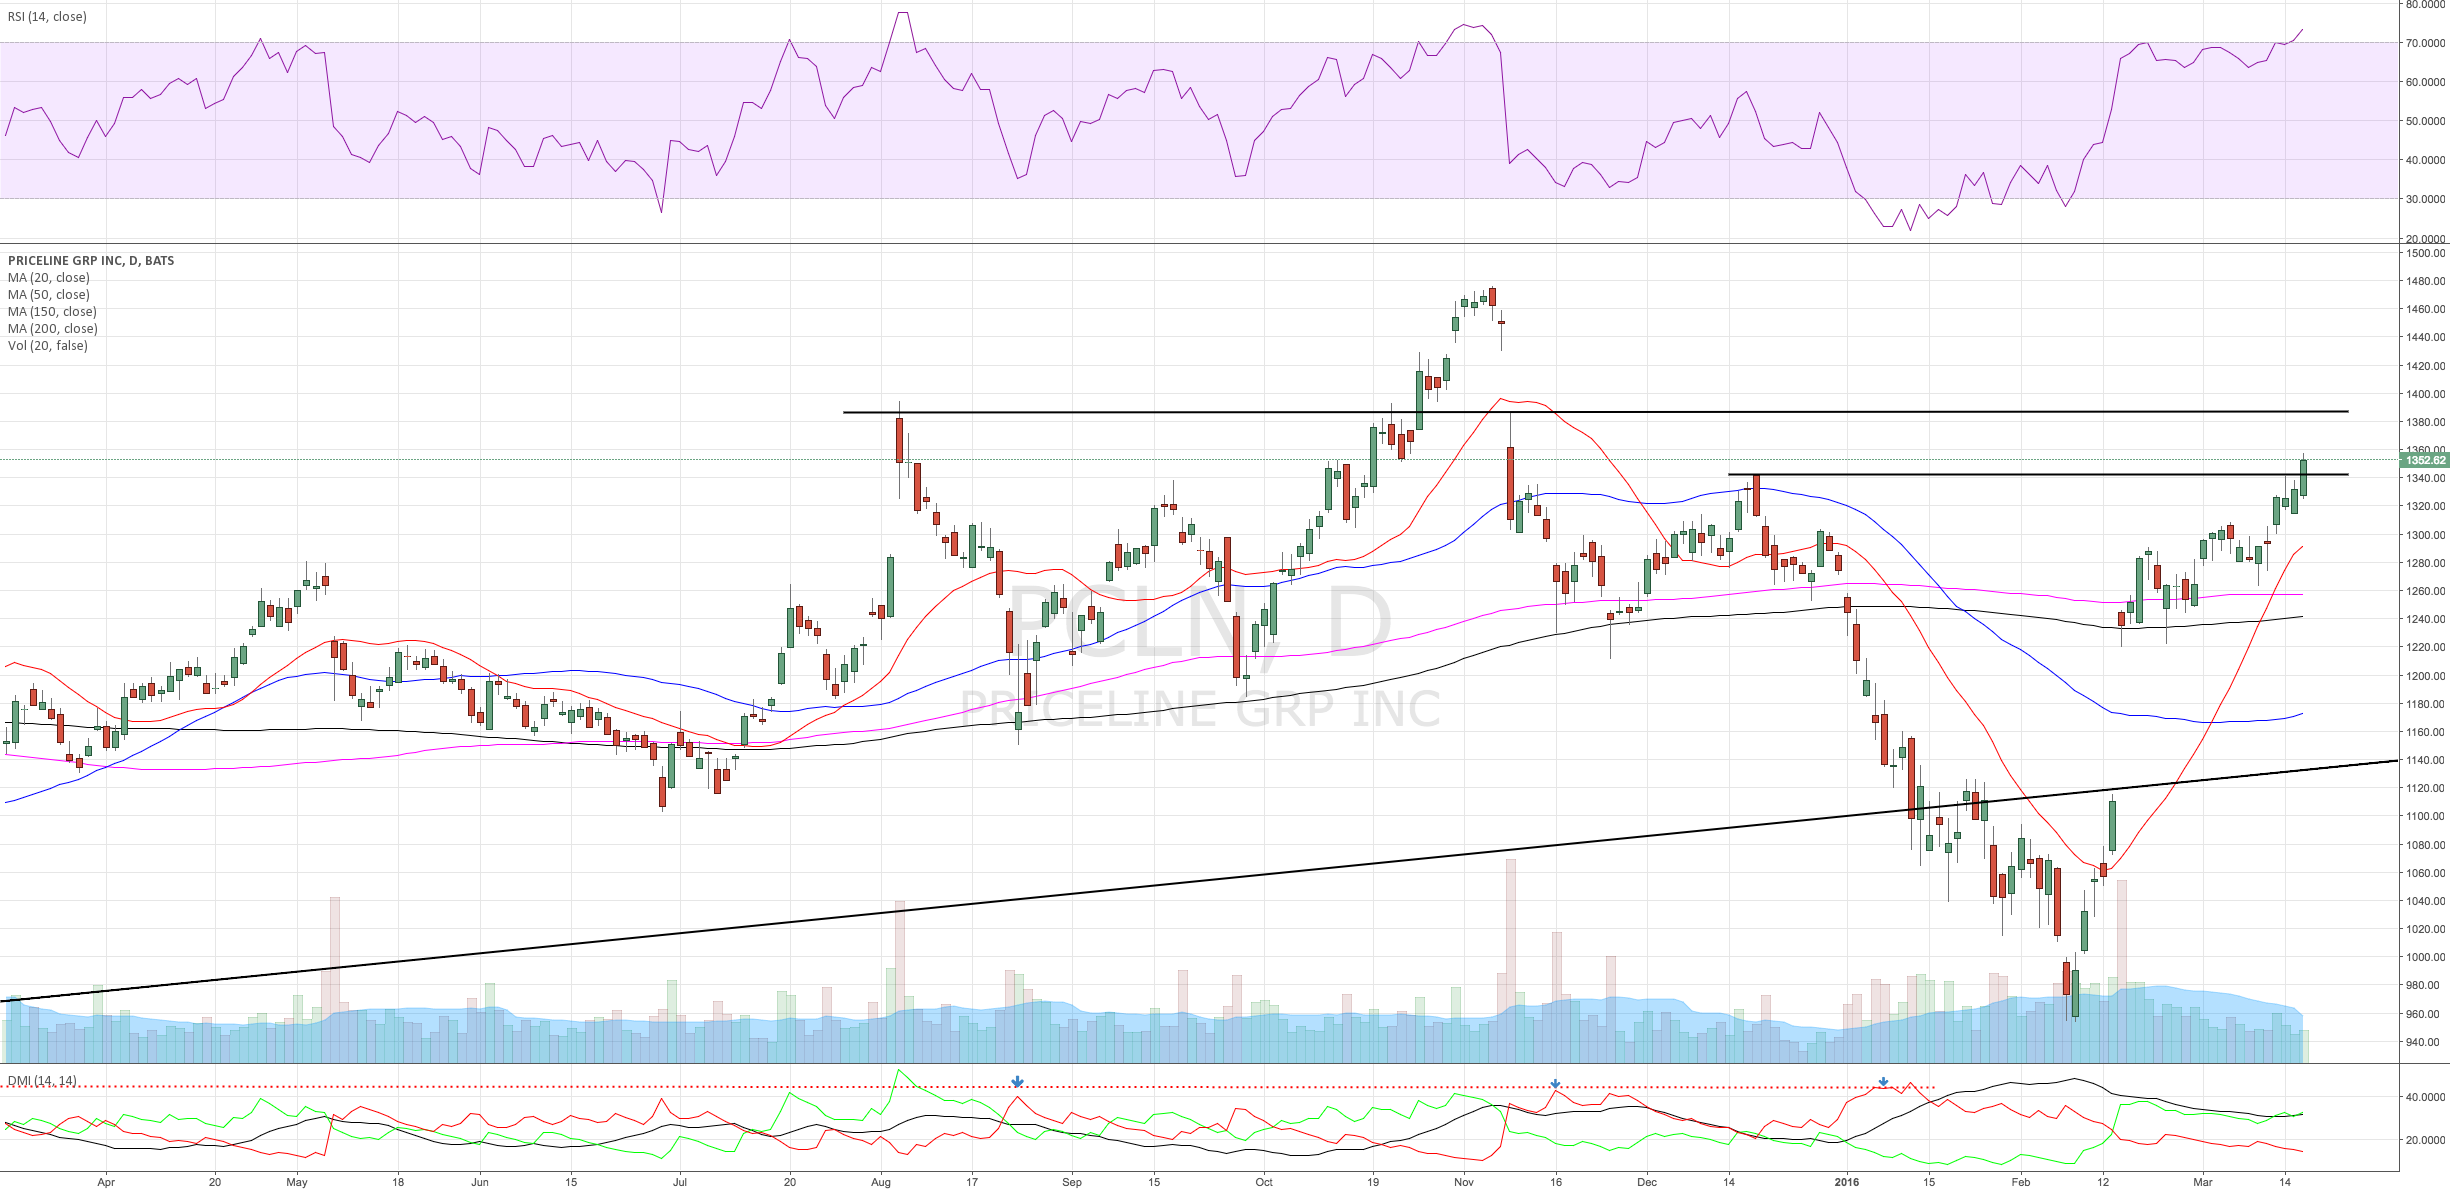The width and height of the screenshot is (2450, 1190).
Task: Click the 30.0000 RSI axis label
Action: tap(2426, 199)
